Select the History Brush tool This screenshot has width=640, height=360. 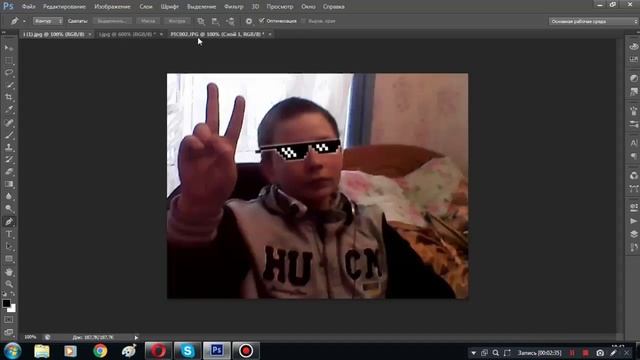click(x=9, y=159)
